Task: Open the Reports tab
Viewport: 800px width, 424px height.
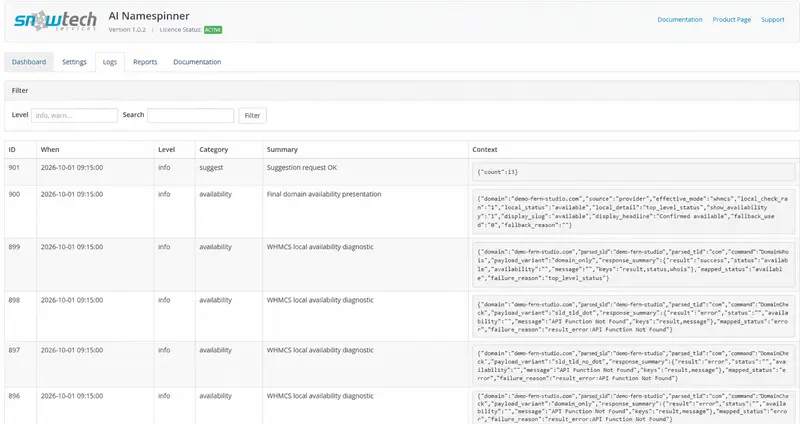Action: tap(145, 62)
